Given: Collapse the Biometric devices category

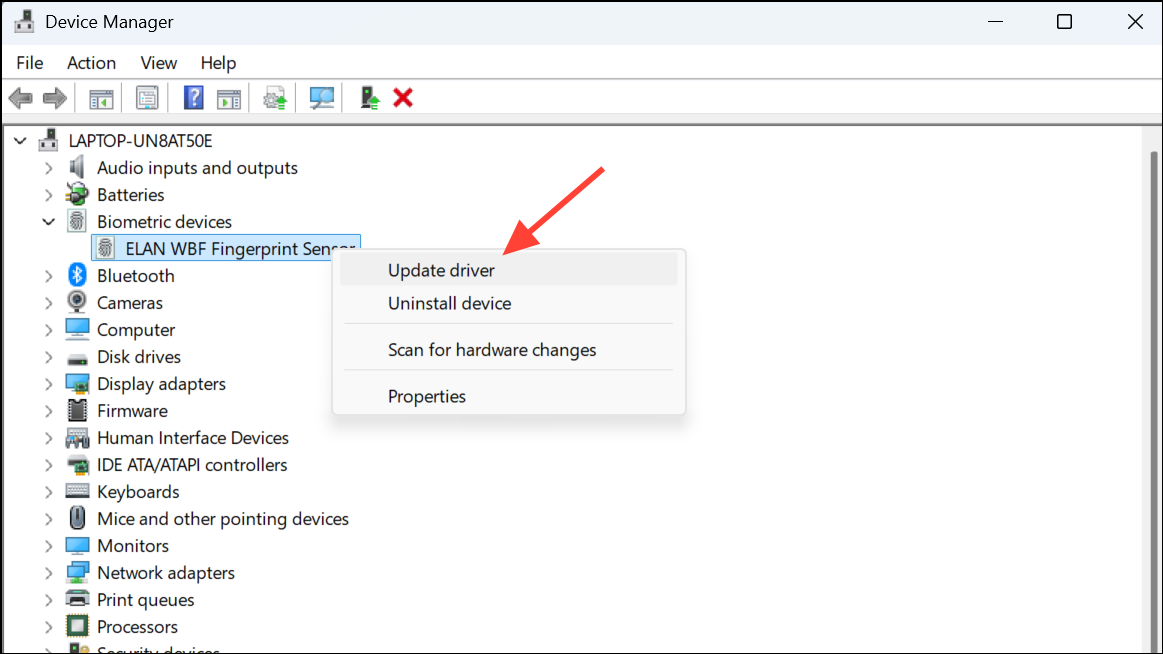Looking at the screenshot, I should 49,221.
